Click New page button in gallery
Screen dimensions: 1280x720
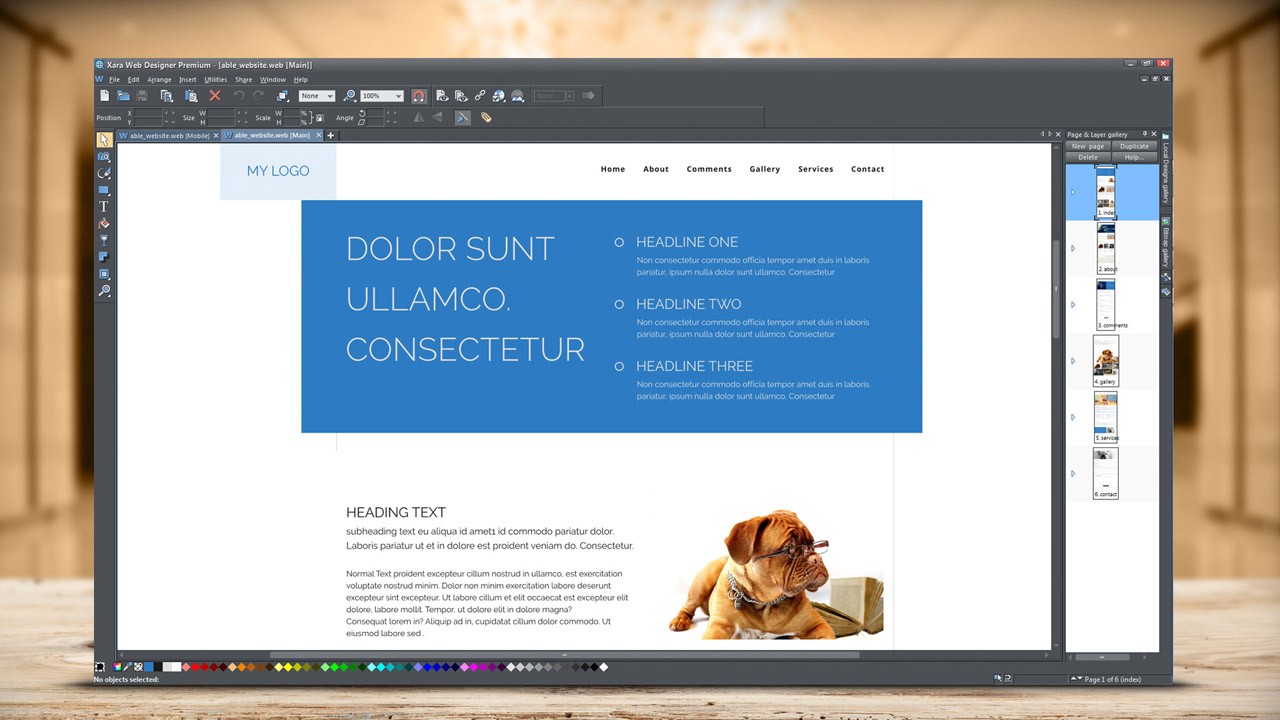(1088, 146)
